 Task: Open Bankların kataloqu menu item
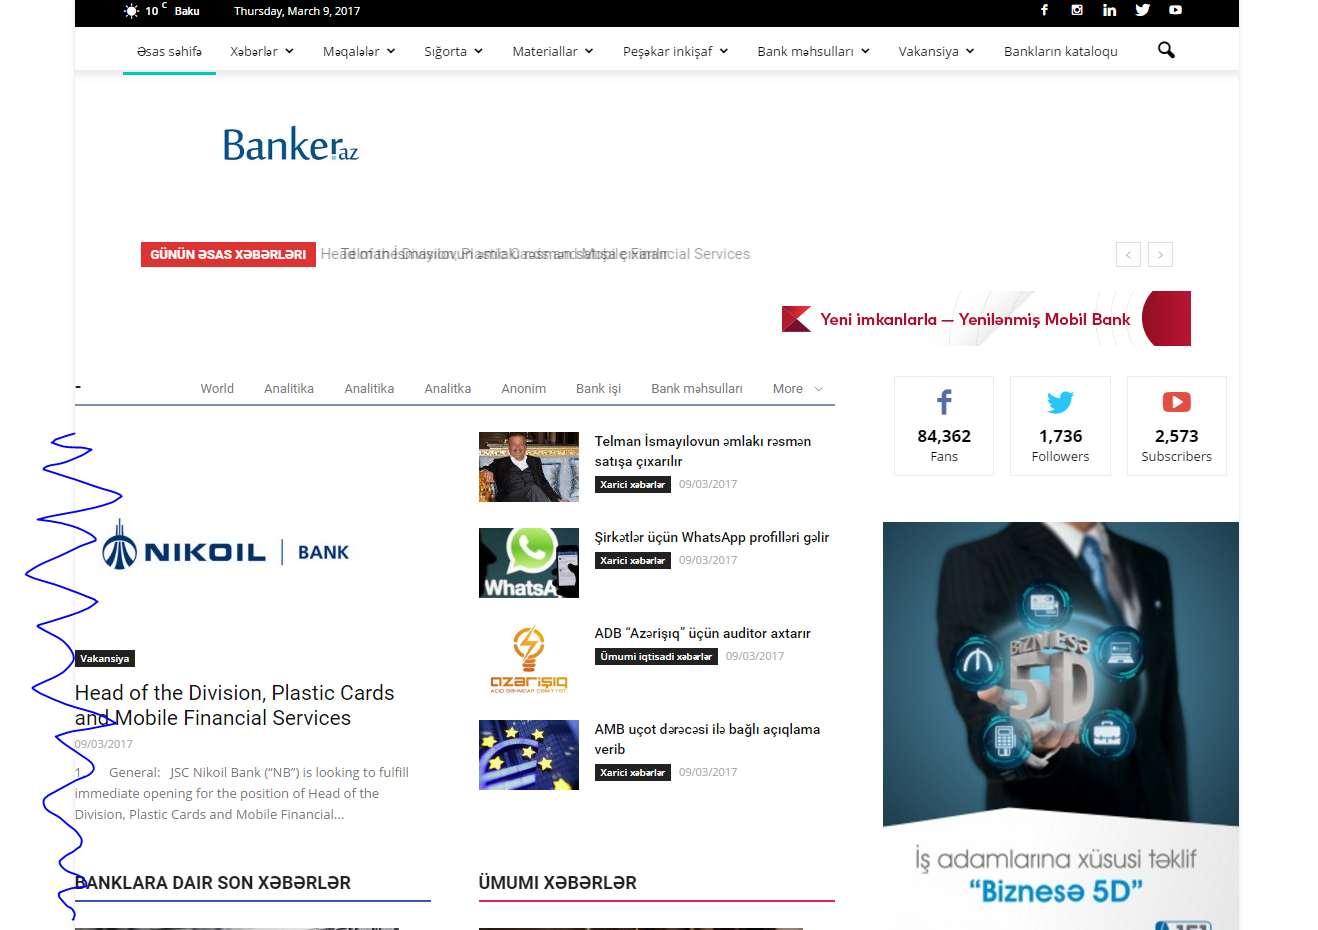[x=1060, y=51]
